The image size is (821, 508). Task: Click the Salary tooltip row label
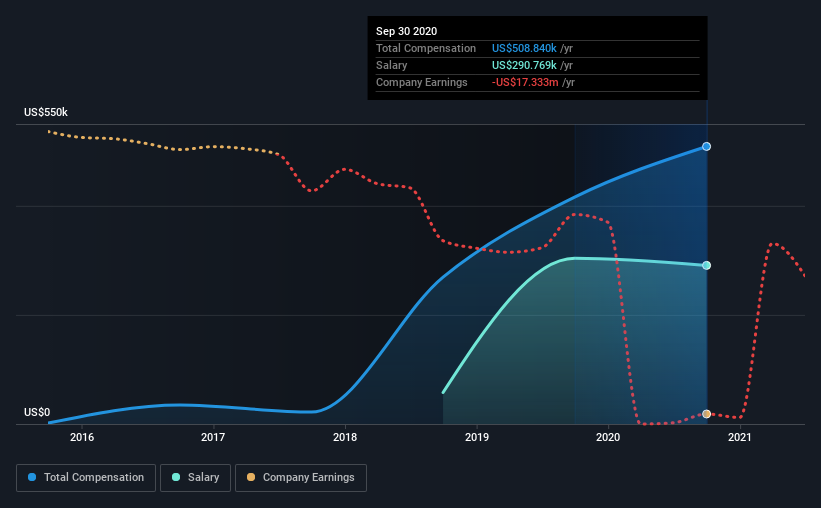[x=391, y=65]
